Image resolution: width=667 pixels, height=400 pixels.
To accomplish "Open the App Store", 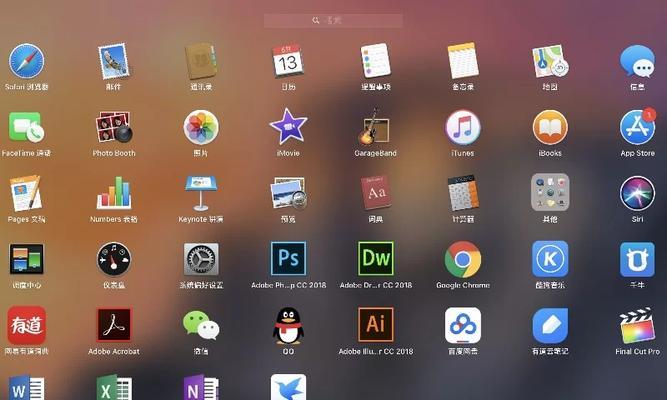I will click(x=637, y=127).
